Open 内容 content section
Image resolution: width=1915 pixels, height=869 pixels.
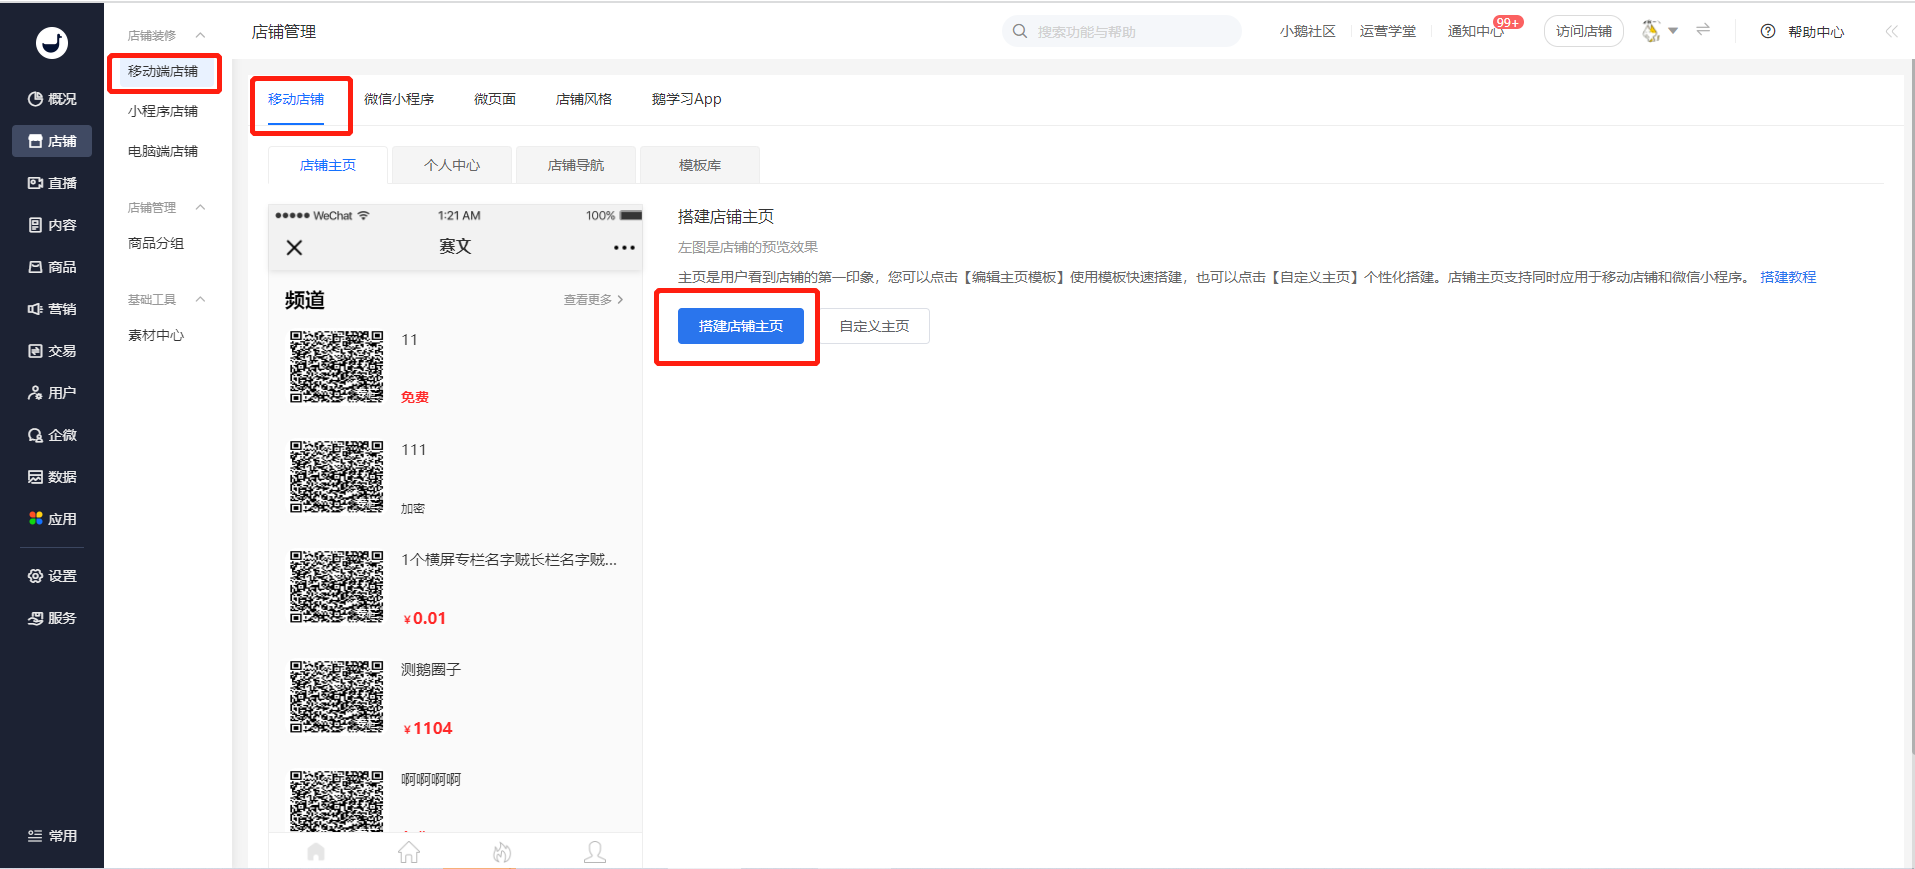[52, 225]
